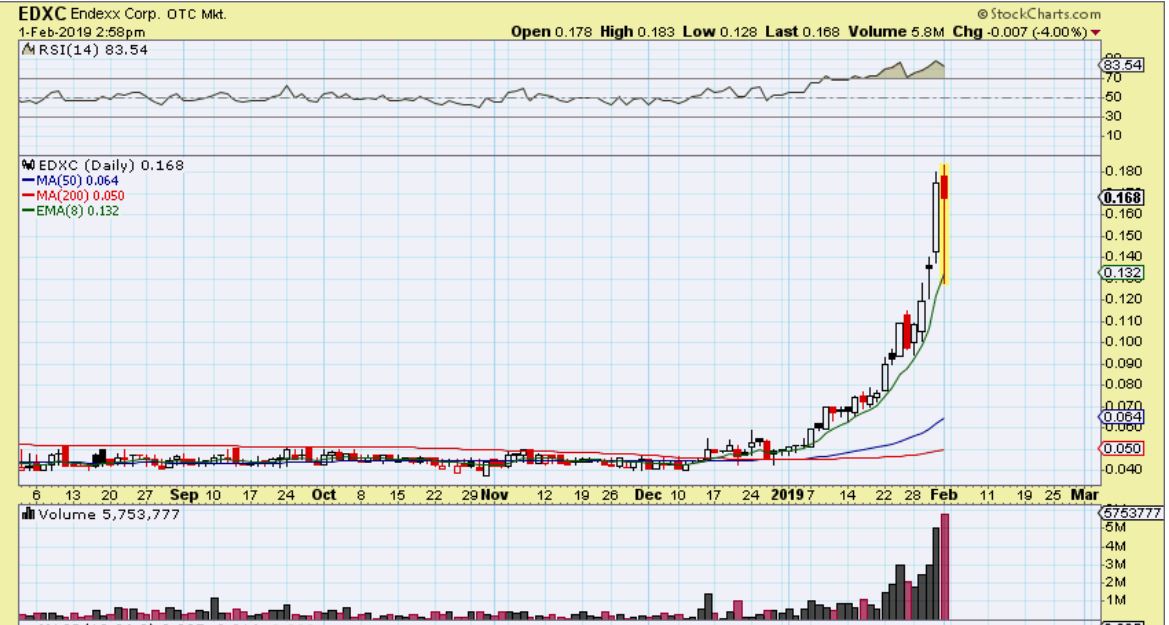Click the Last 0.168 header value
This screenshot has height=625, width=1169.
802,32
